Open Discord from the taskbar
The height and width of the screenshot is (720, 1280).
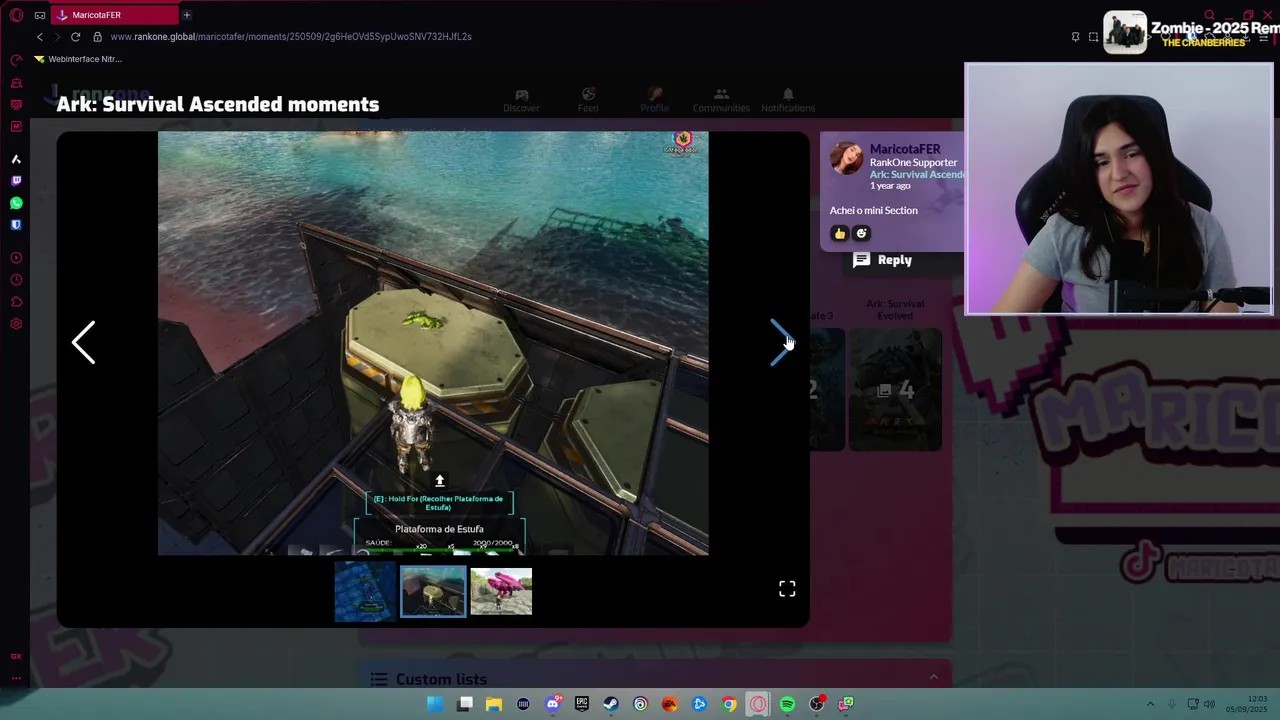[553, 704]
